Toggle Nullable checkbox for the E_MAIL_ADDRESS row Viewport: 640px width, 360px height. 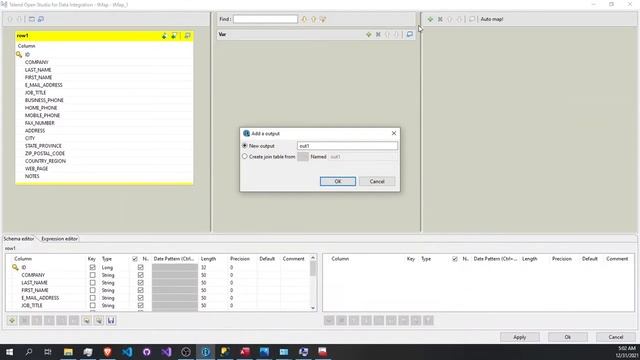pyautogui.click(x=140, y=298)
